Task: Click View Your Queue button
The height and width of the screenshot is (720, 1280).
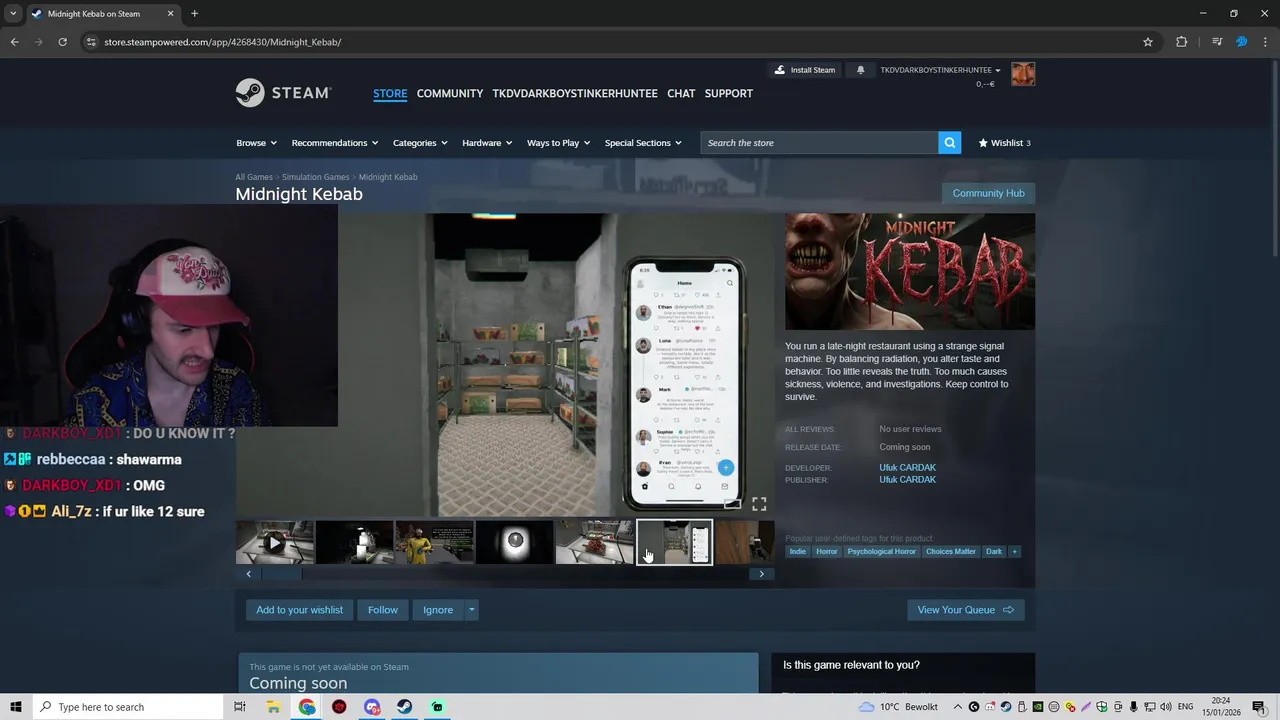Action: tap(965, 610)
